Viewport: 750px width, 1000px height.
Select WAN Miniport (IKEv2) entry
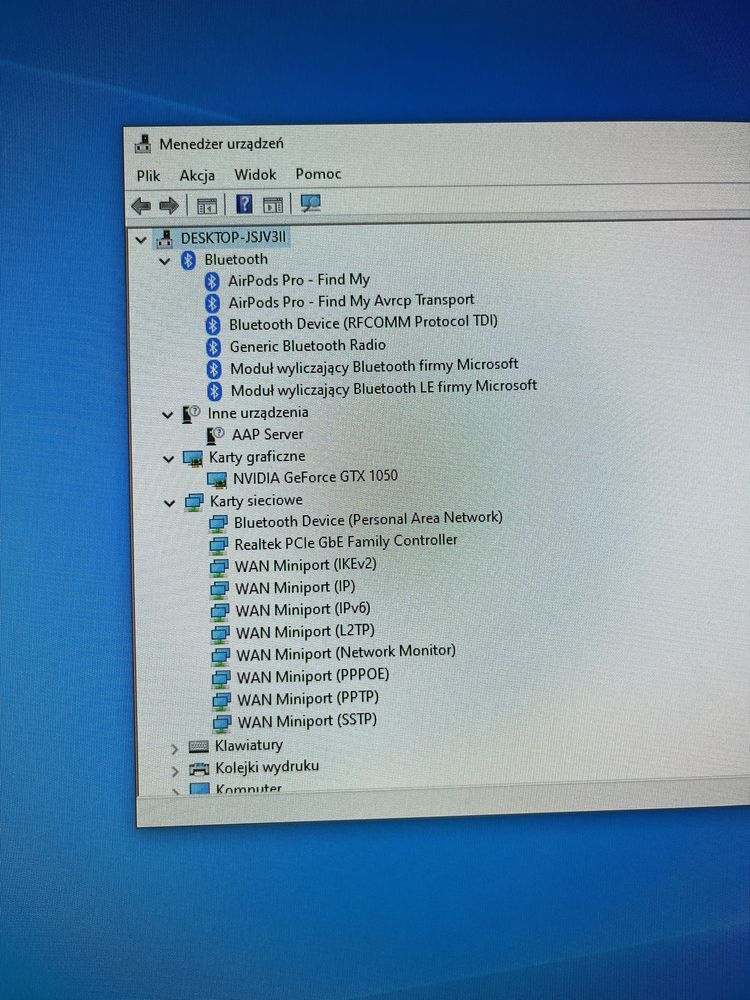[306, 566]
